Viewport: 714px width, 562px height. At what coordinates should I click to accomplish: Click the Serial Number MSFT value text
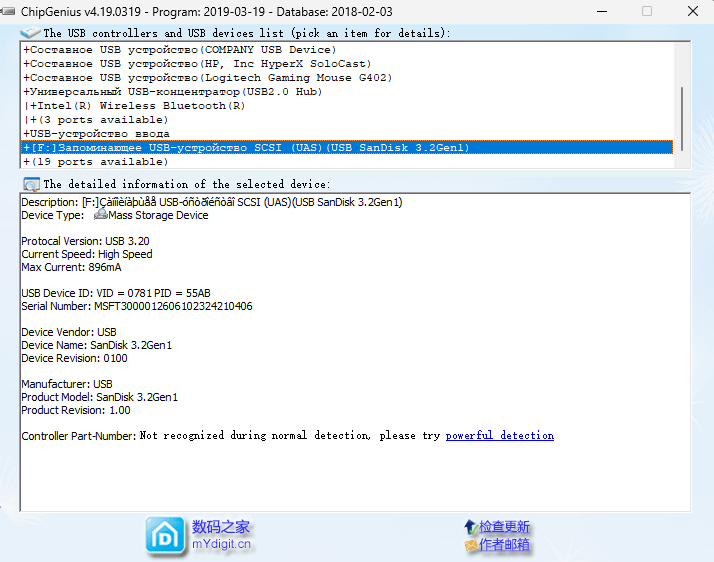tap(173, 307)
